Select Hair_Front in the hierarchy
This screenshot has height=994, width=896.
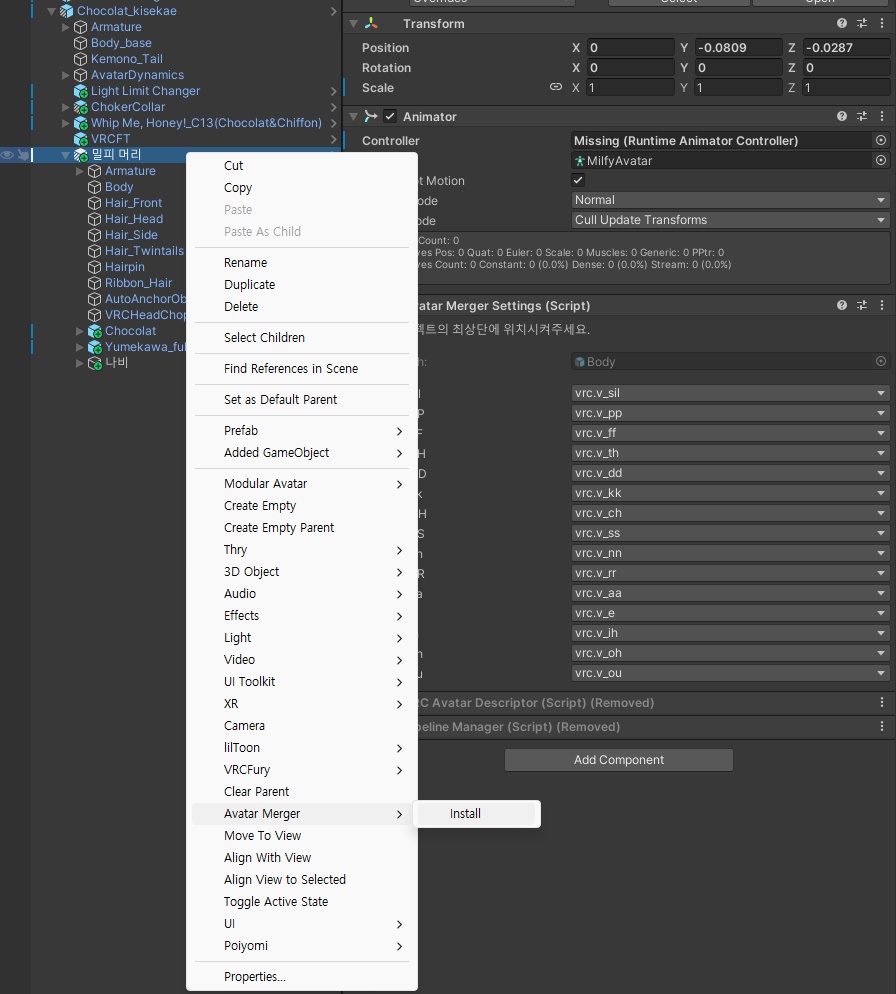tap(133, 203)
